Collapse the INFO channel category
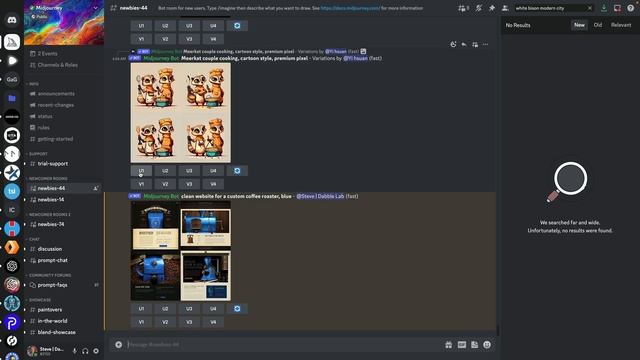The width and height of the screenshot is (640, 360). coord(34,84)
